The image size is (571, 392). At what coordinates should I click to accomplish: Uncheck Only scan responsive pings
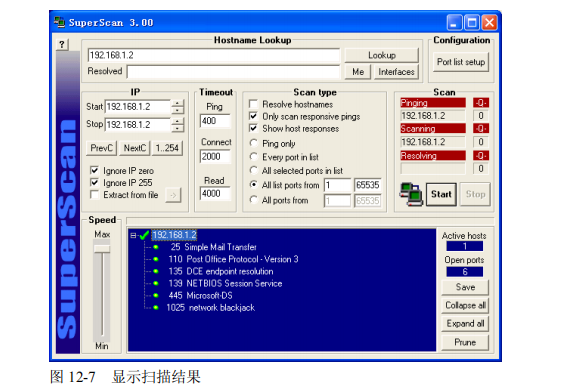pos(253,116)
